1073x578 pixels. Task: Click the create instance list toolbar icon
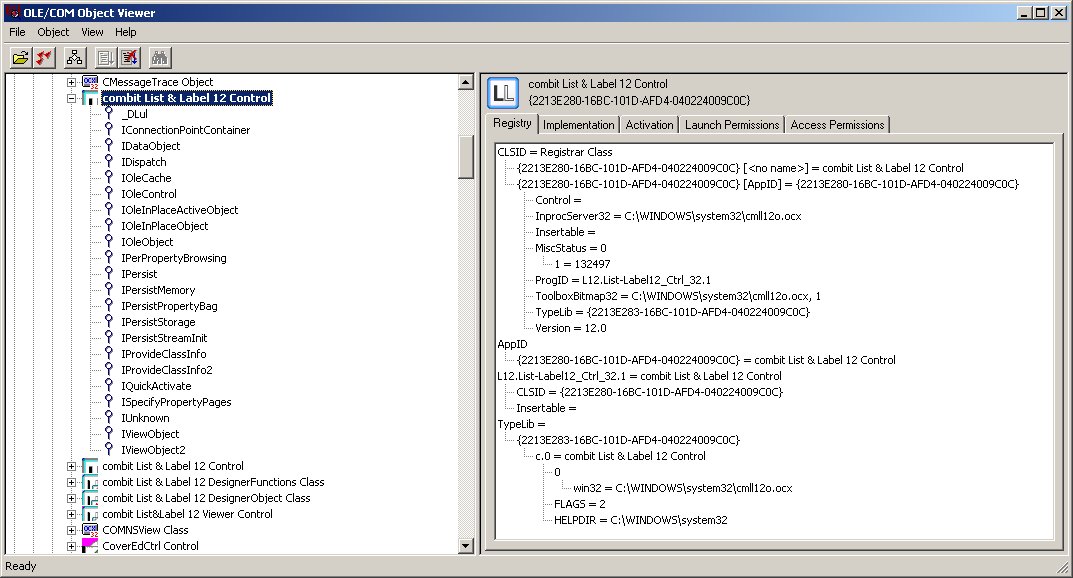pos(106,57)
